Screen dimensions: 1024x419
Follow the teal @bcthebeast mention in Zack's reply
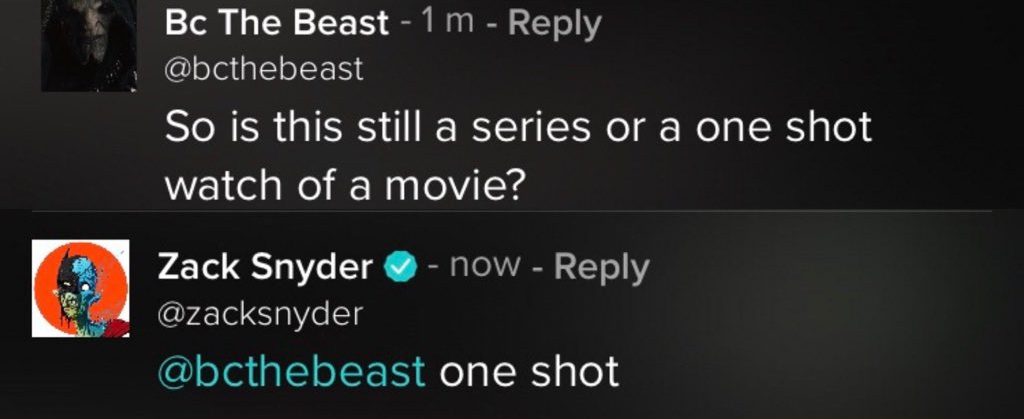[291, 371]
